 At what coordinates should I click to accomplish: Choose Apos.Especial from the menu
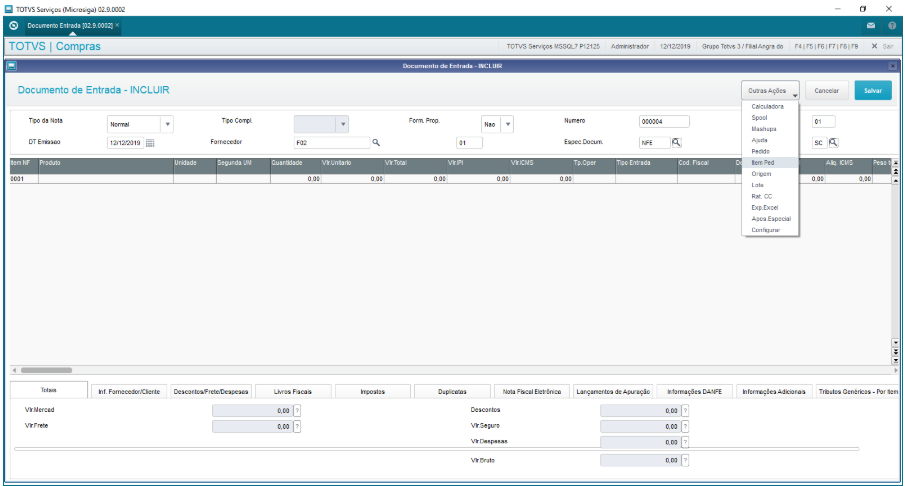(770, 219)
